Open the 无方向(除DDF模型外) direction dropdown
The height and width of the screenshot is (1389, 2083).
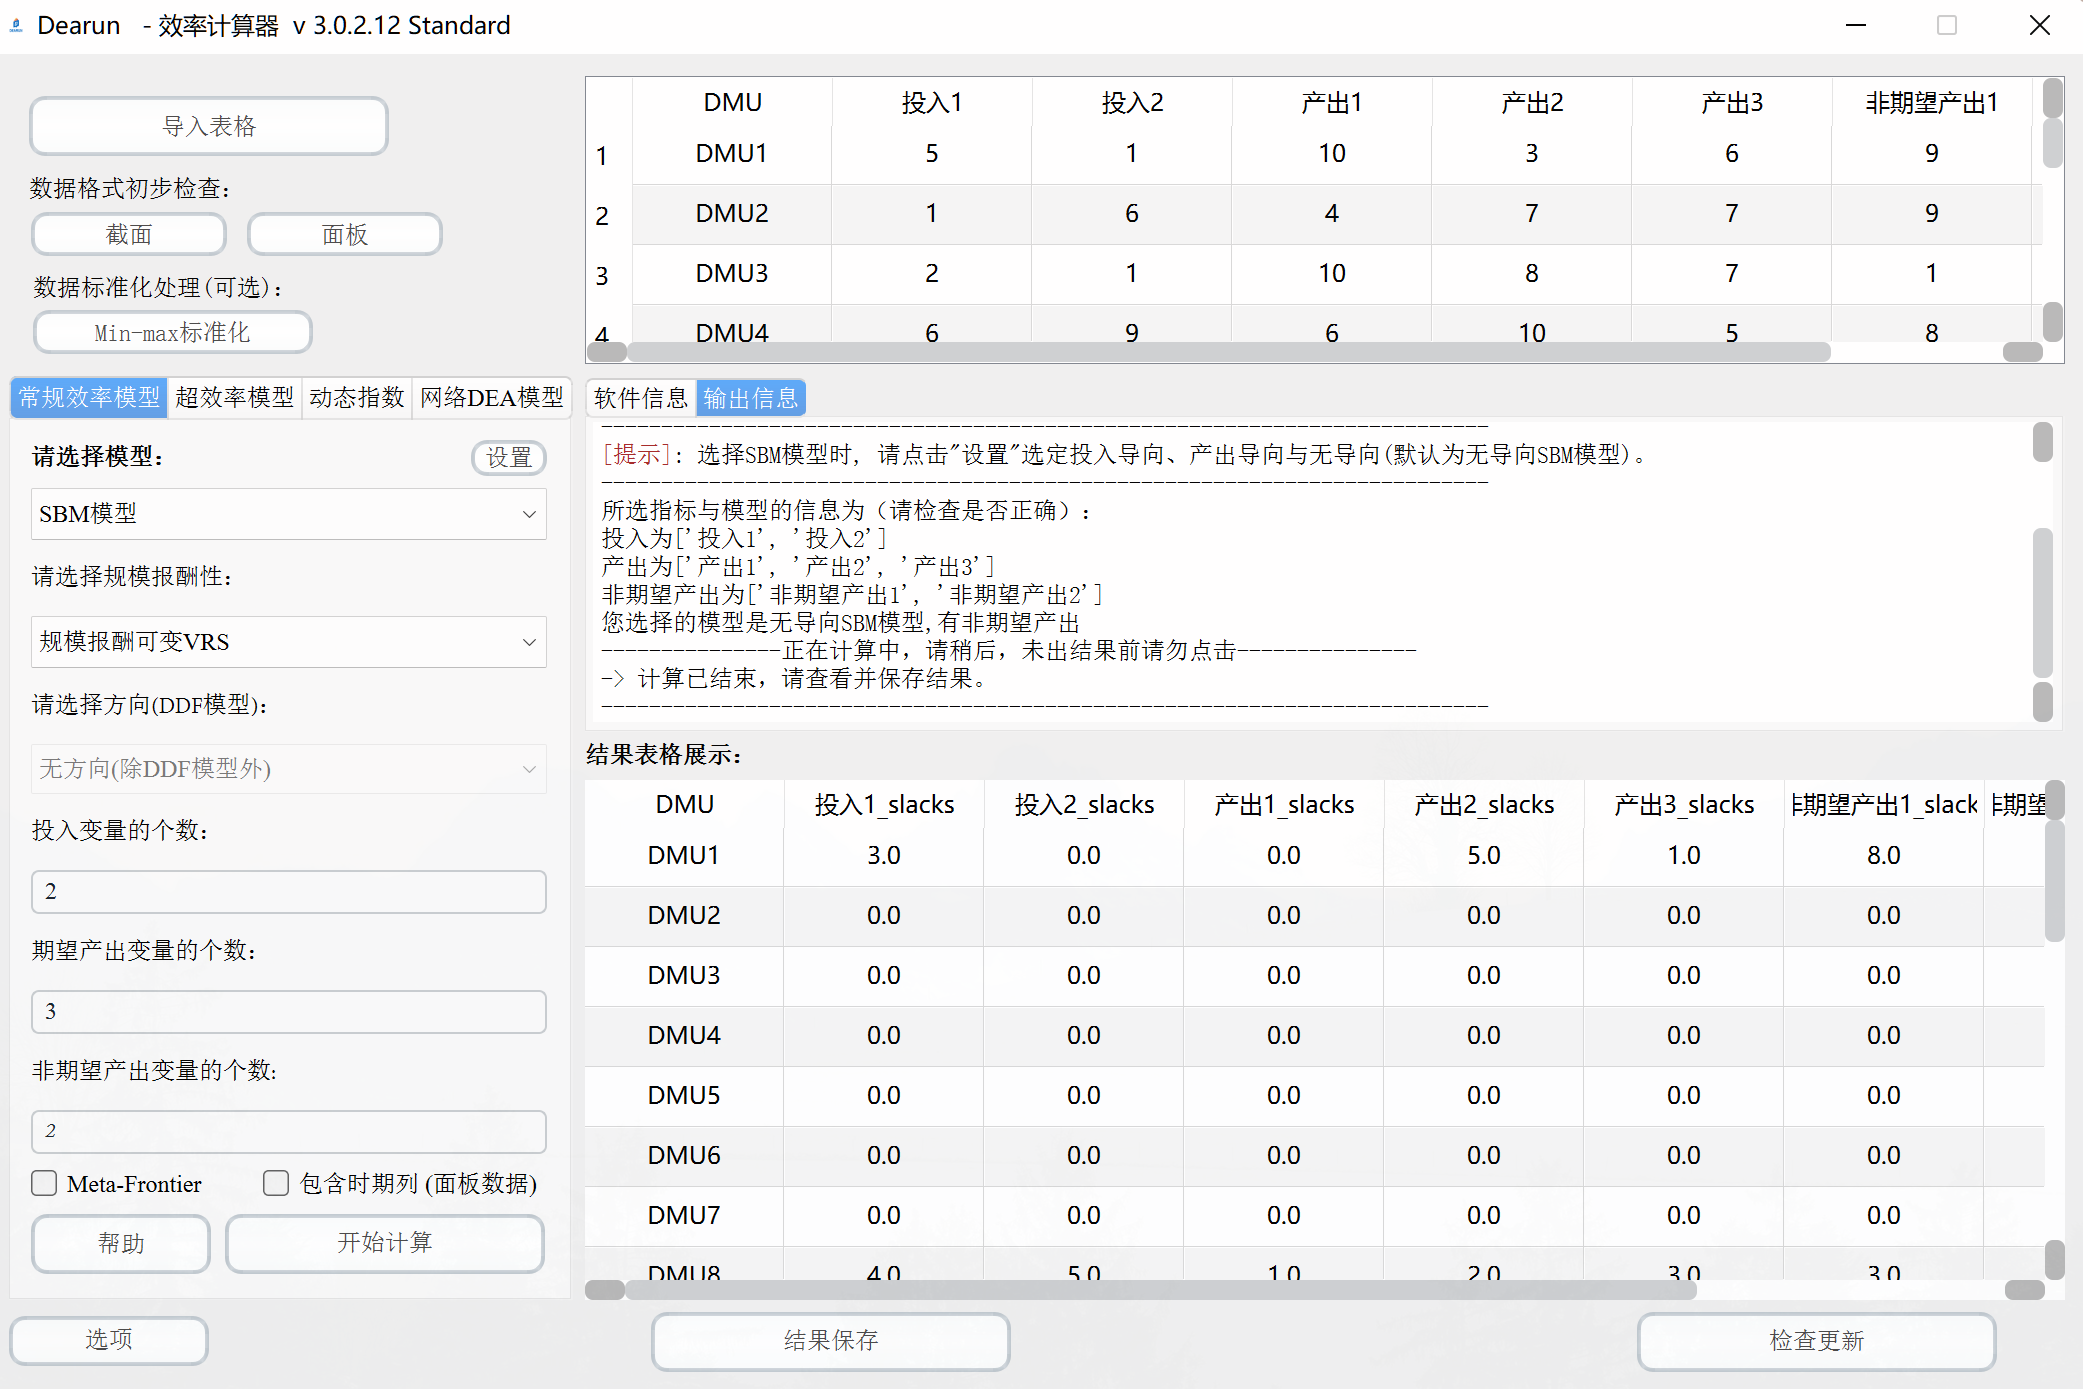(x=288, y=769)
